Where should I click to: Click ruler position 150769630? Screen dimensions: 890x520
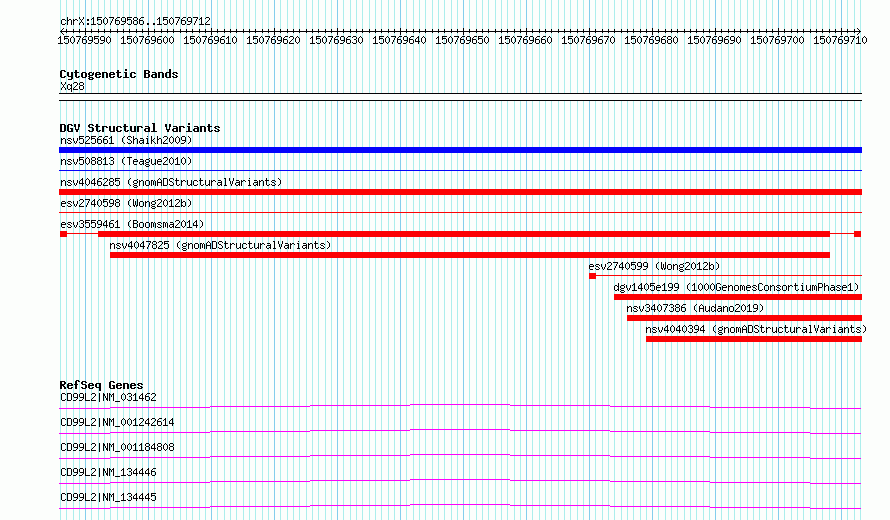(337, 40)
